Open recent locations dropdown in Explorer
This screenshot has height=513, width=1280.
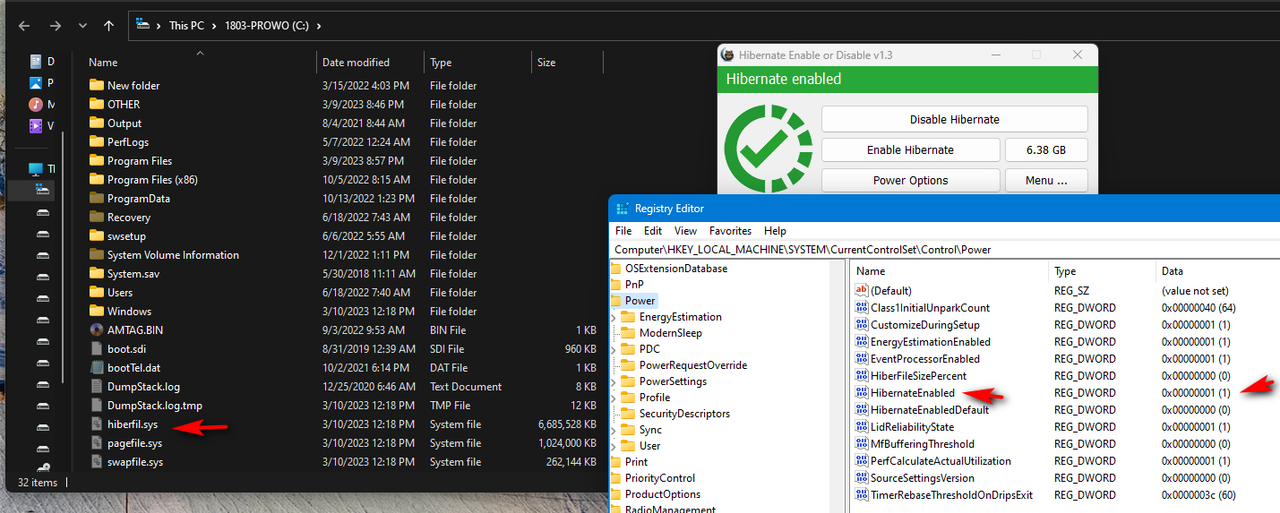pyautogui.click(x=82, y=25)
